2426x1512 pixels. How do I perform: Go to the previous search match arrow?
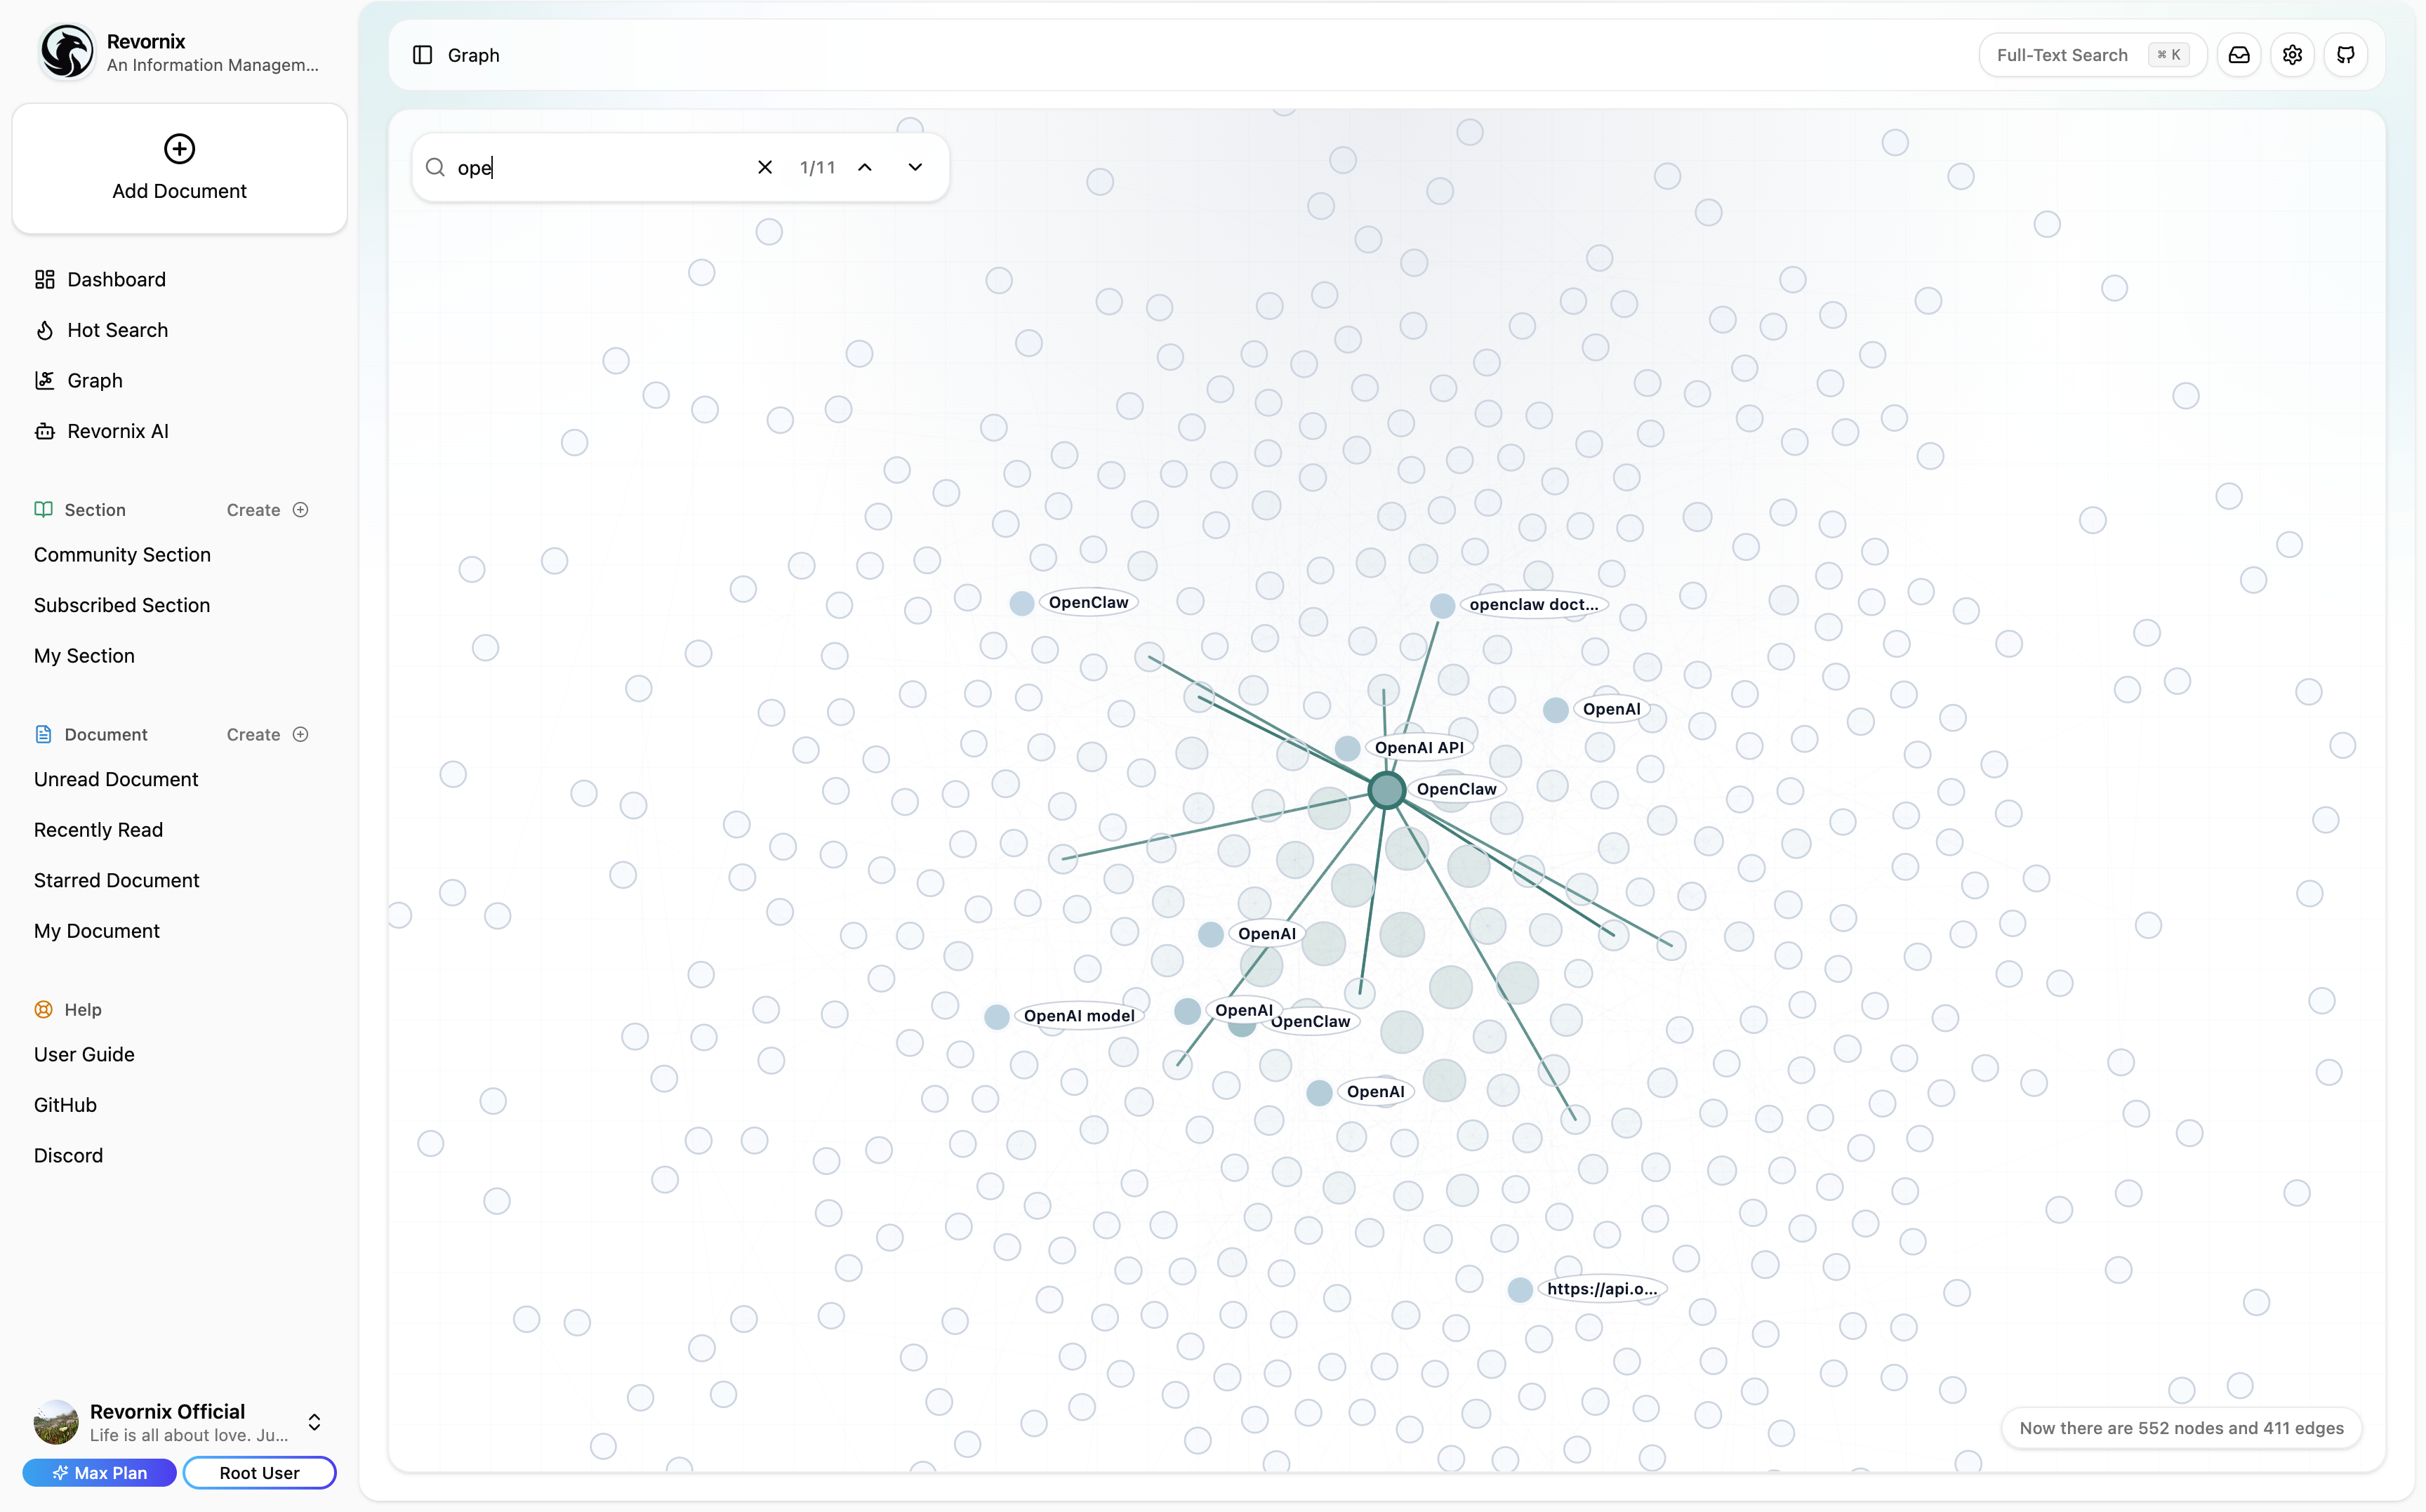865,167
